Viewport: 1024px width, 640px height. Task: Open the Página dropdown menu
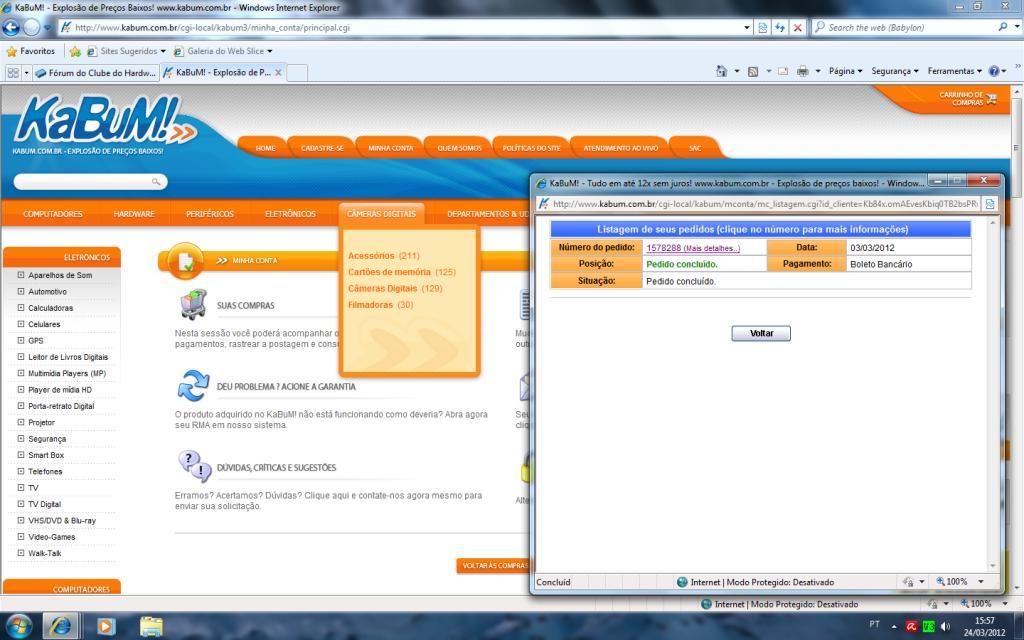coord(846,71)
